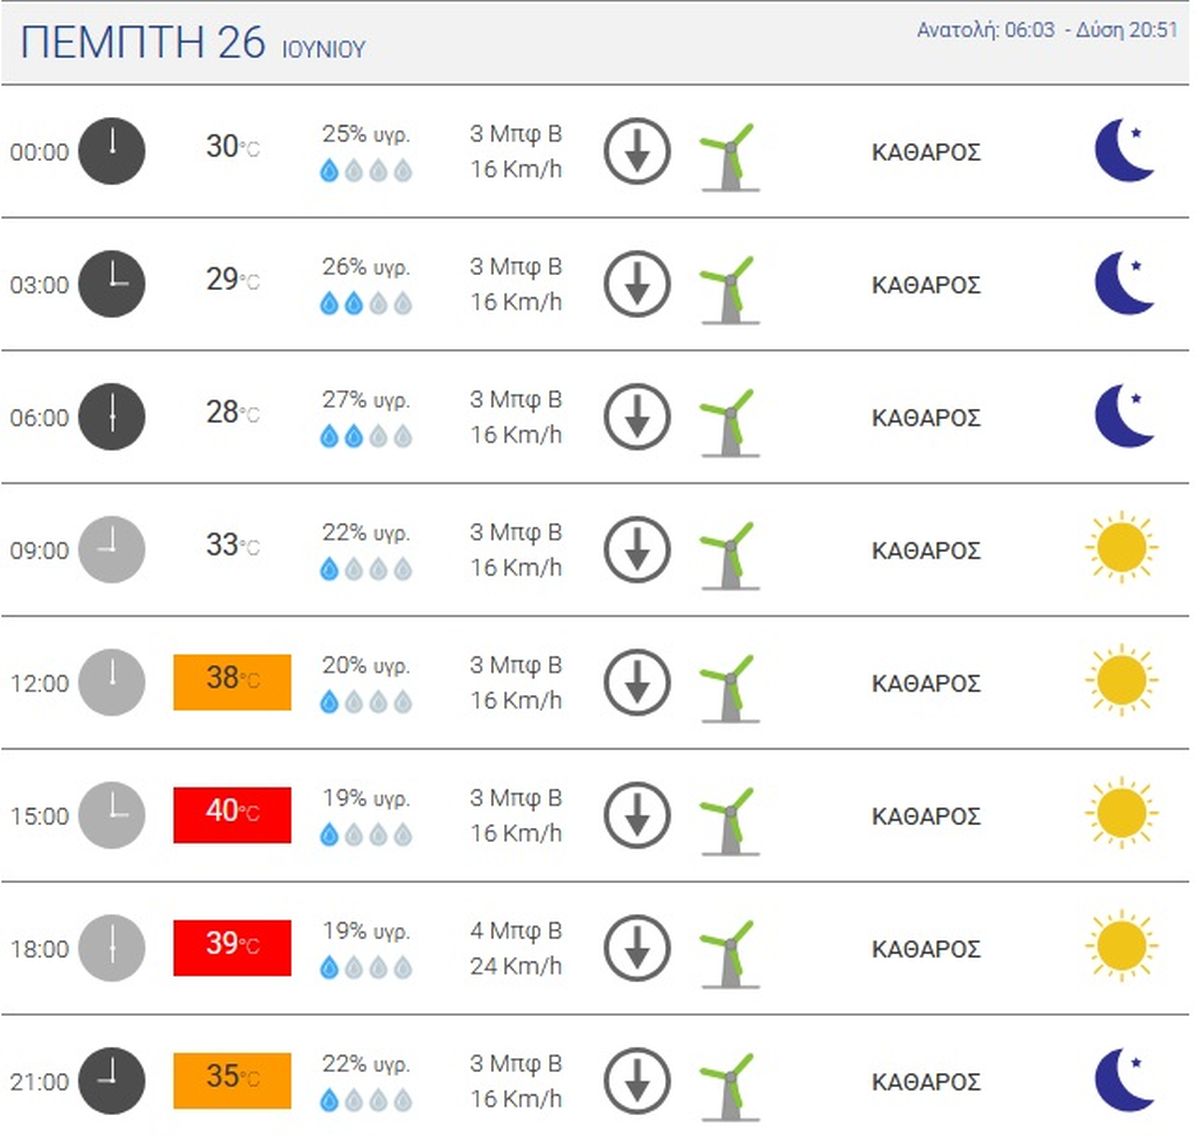Click the red 40°C temperature box
The image size is (1200, 1146).
coord(232,815)
